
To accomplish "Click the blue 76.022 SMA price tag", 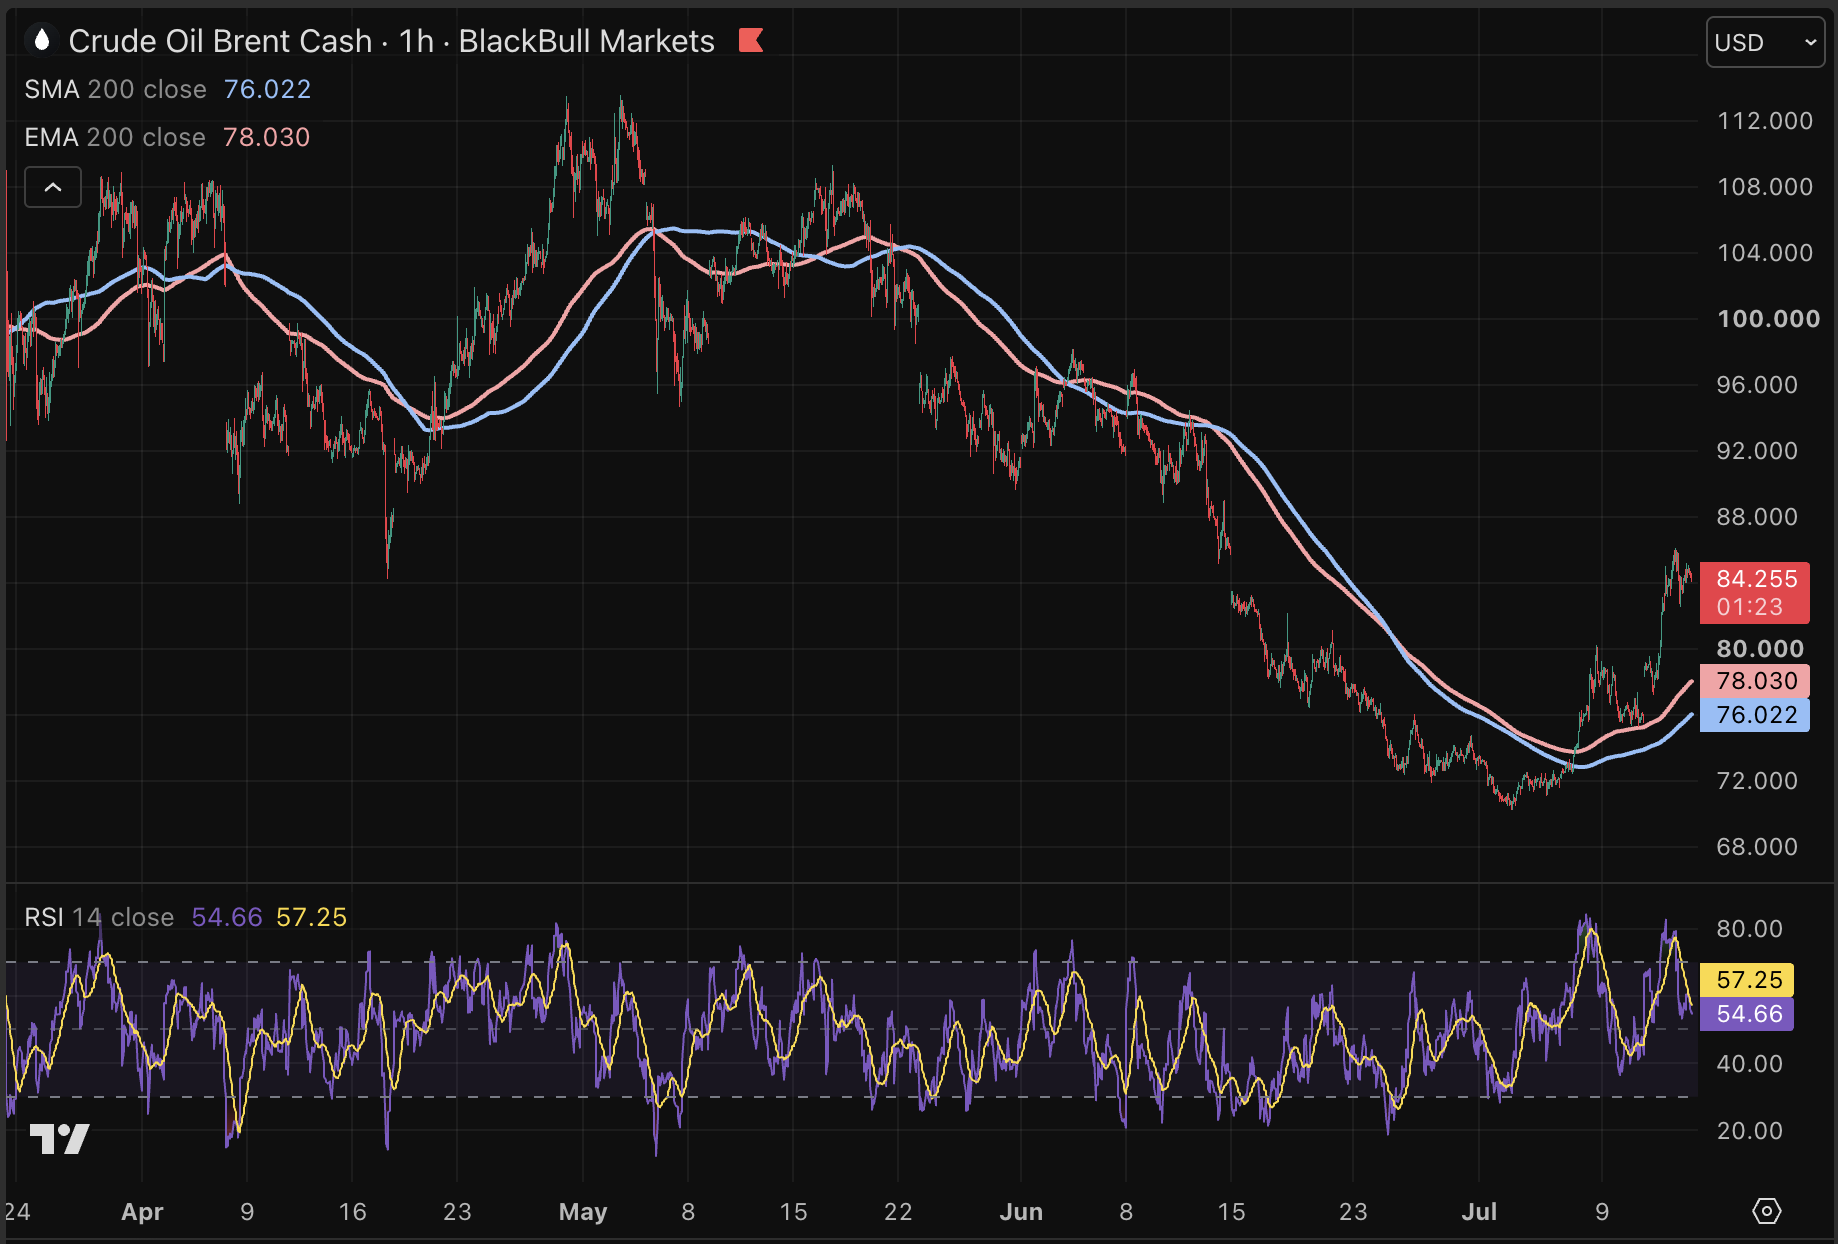I will pyautogui.click(x=1755, y=715).
